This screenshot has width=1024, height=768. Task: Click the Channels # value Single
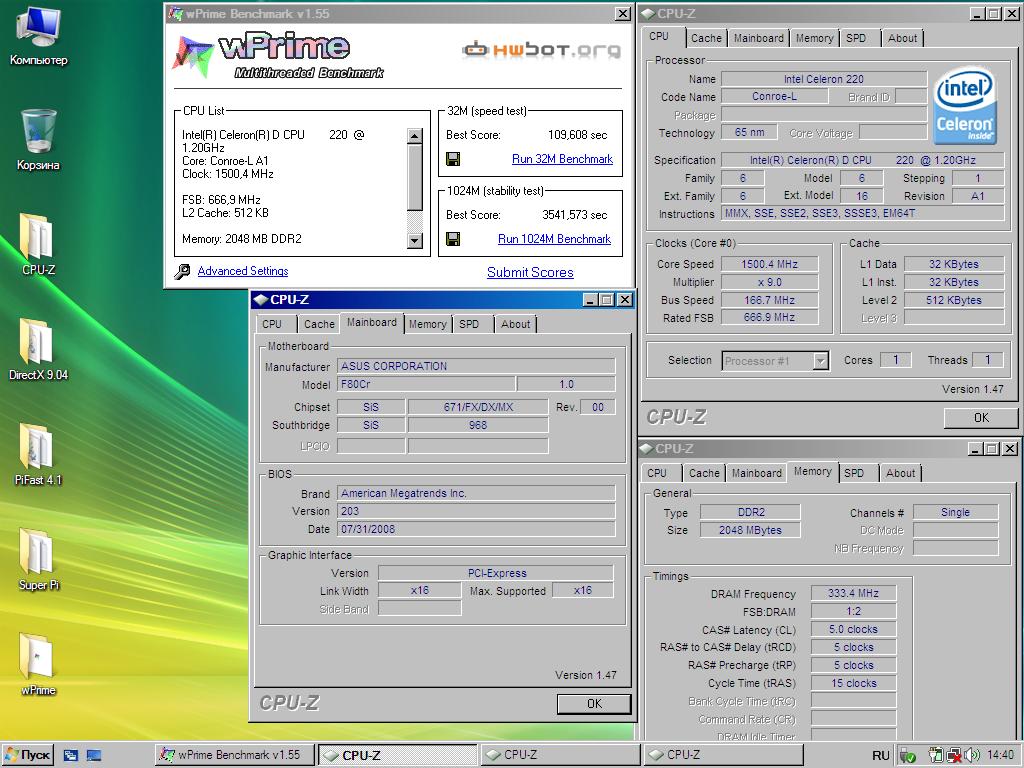955,513
